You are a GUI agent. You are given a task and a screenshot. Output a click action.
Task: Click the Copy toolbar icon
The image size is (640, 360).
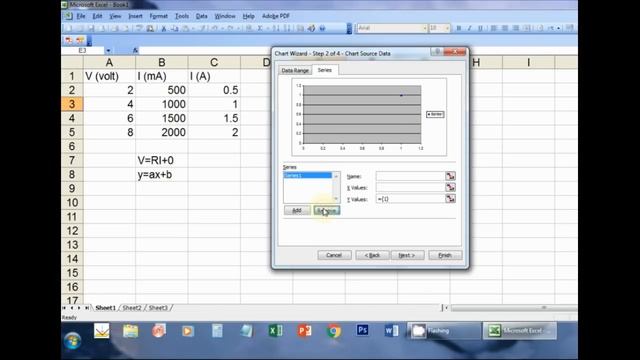pos(174,28)
